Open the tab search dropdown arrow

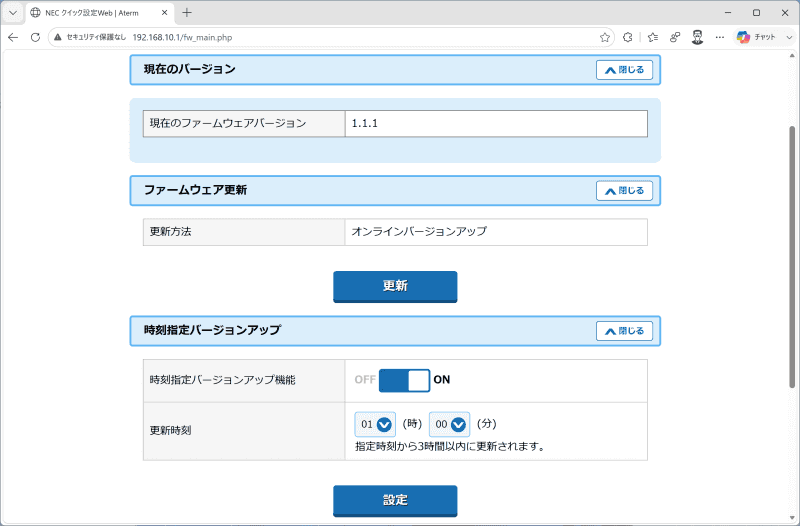coord(13,13)
